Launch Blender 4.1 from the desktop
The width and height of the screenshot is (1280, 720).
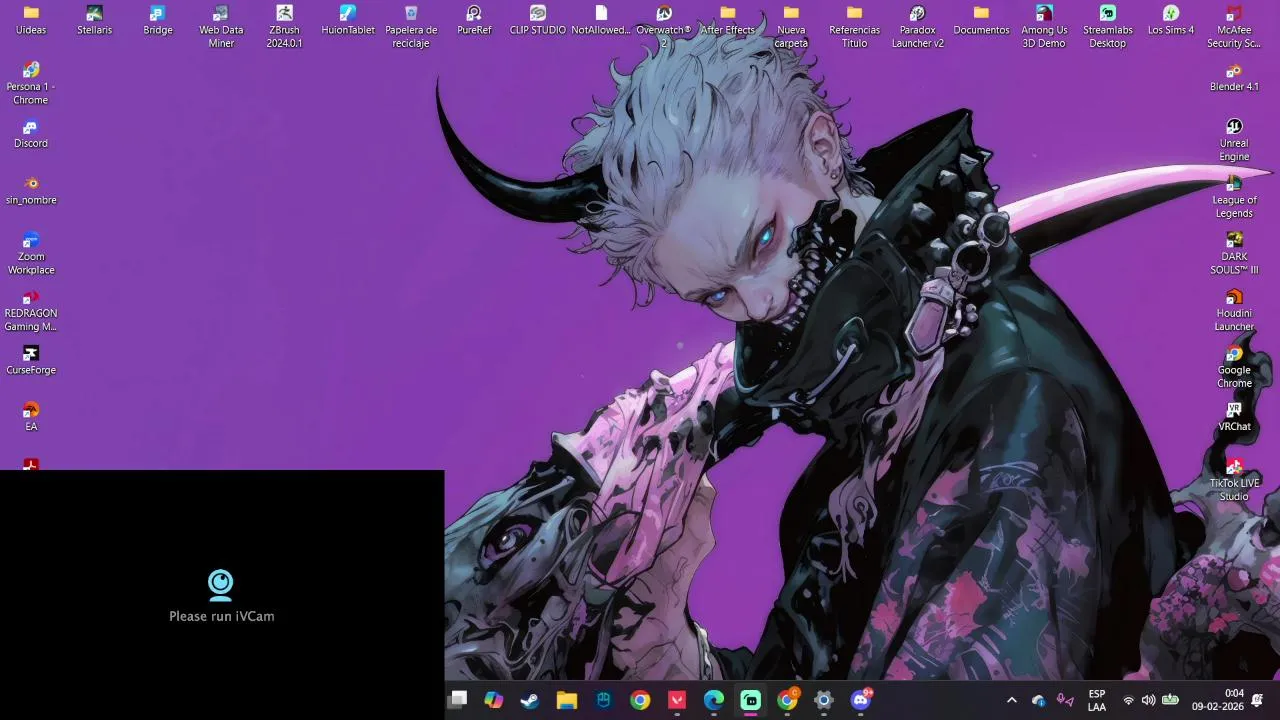[1234, 77]
